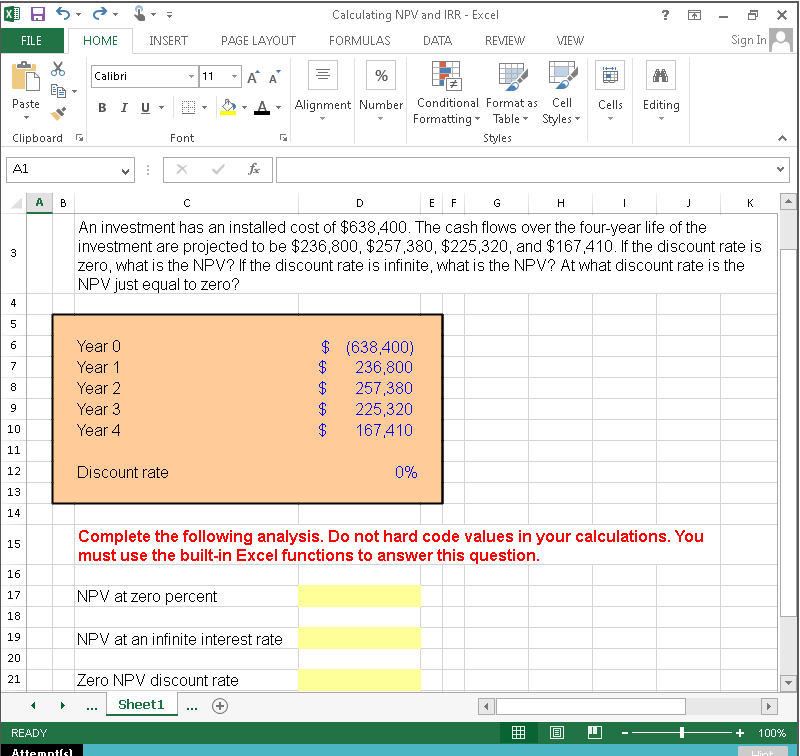This screenshot has height=756, width=800.
Task: Apply yellow Fill Color swatch
Action: point(228,107)
